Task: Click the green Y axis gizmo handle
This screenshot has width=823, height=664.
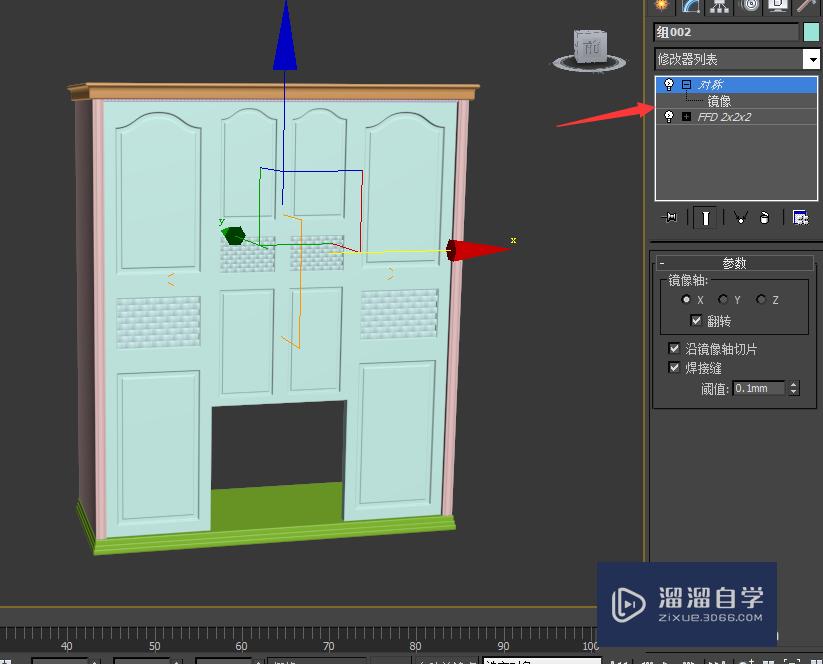Action: (x=233, y=235)
